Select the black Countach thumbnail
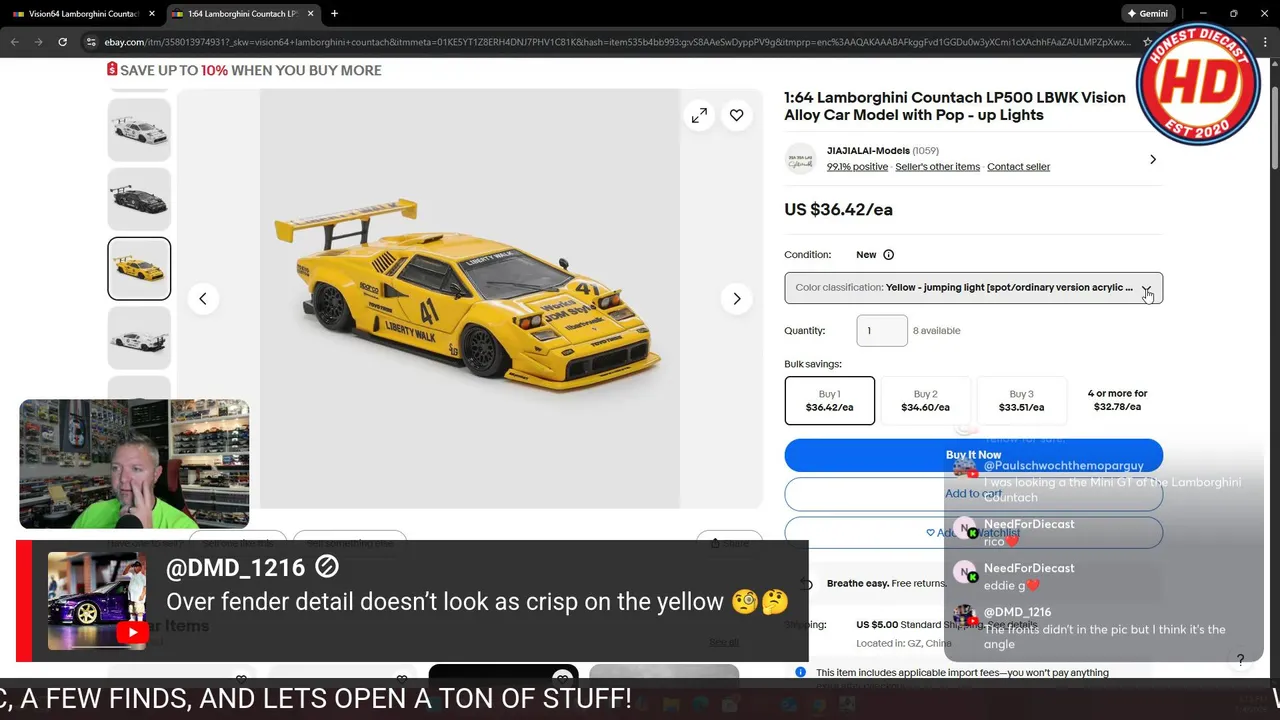This screenshot has height=720, width=1280. coord(139,199)
